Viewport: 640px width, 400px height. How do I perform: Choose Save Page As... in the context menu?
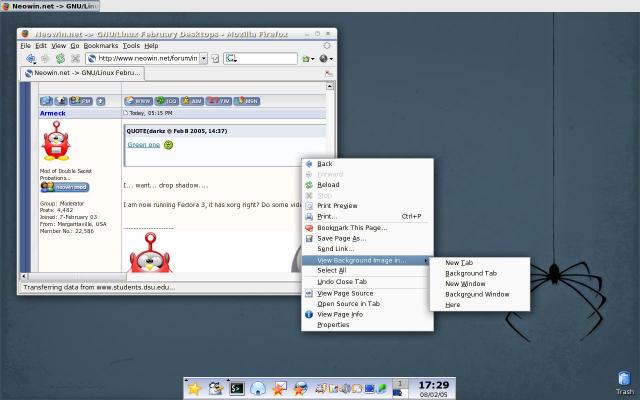tap(367, 238)
